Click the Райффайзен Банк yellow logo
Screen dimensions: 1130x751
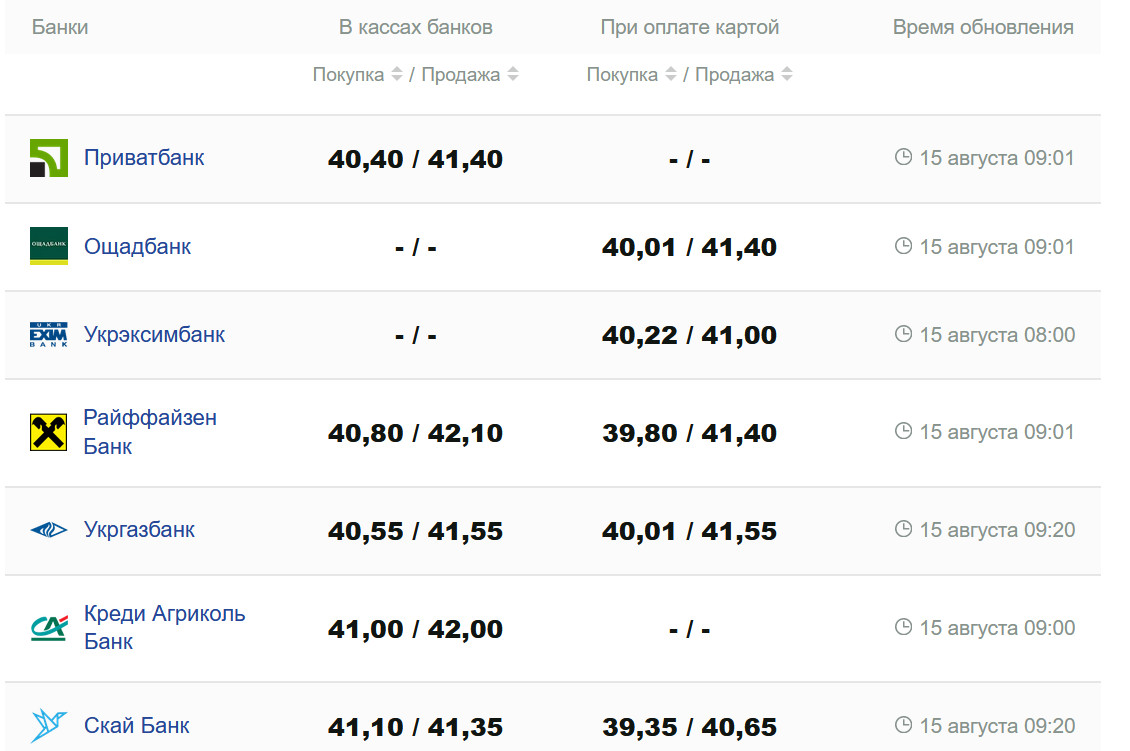point(49,432)
